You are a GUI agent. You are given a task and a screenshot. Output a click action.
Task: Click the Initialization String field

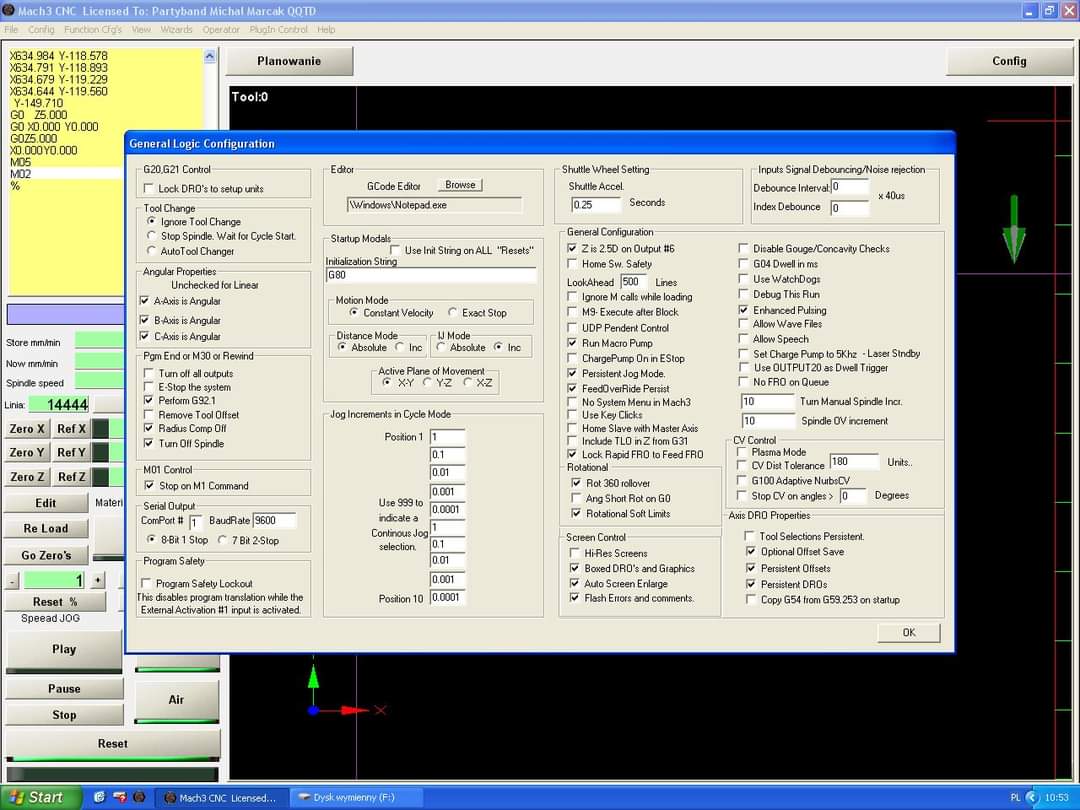[431, 275]
